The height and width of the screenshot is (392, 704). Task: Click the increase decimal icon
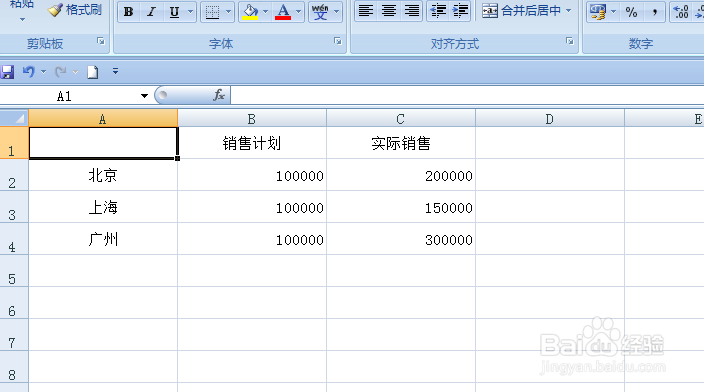click(681, 12)
